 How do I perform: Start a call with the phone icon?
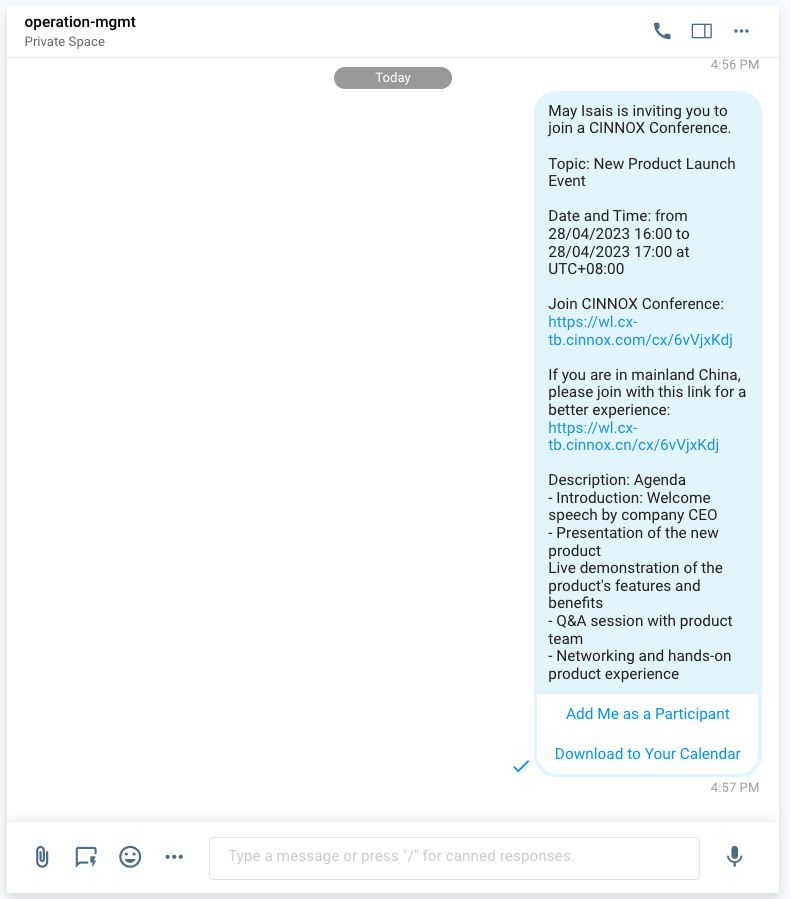point(662,31)
